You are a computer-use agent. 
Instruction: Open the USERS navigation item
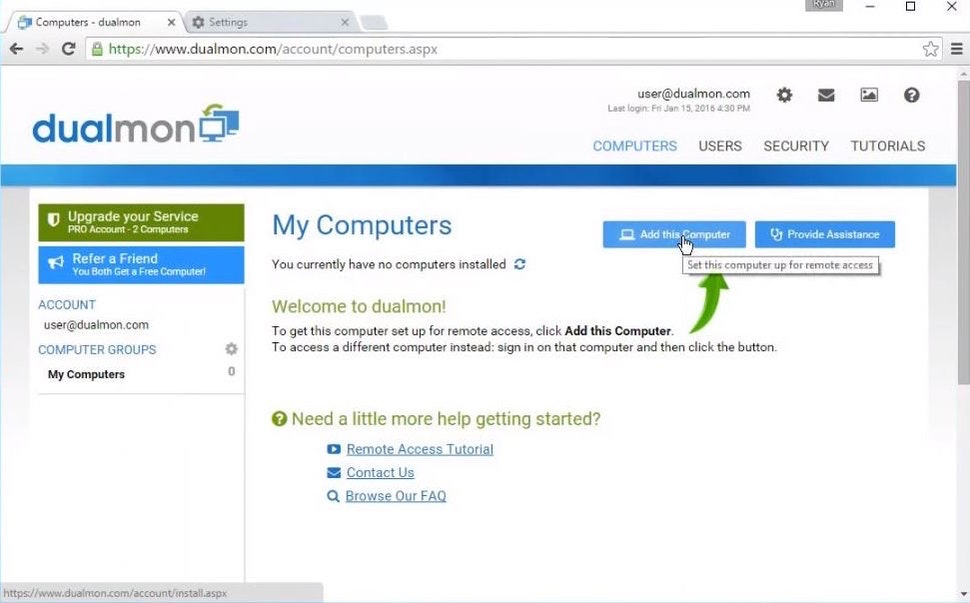point(720,146)
